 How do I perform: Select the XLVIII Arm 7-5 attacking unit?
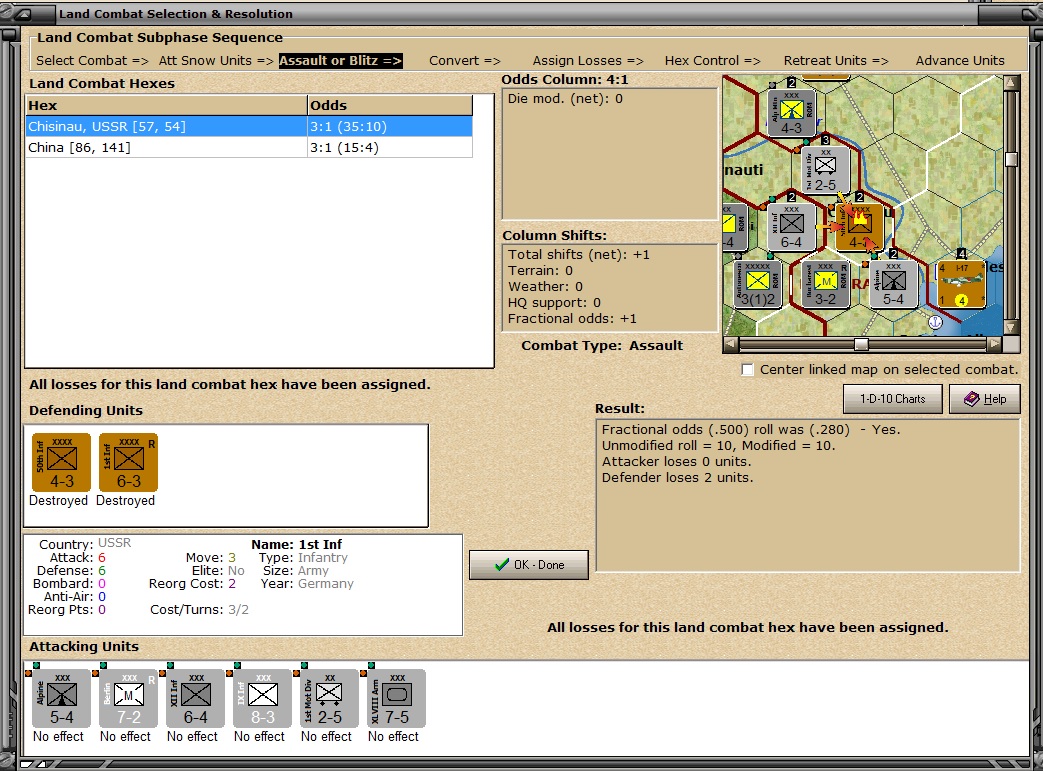pyautogui.click(x=396, y=698)
